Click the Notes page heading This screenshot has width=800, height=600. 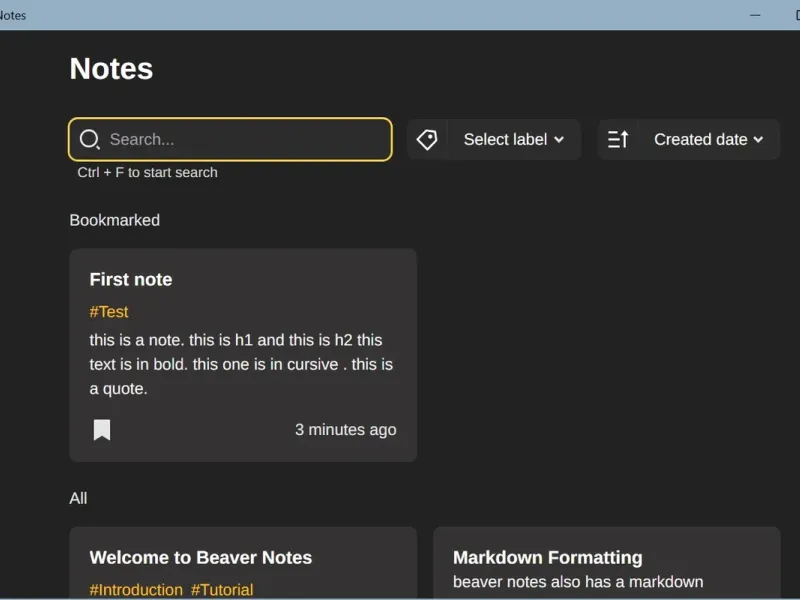[x=111, y=69]
